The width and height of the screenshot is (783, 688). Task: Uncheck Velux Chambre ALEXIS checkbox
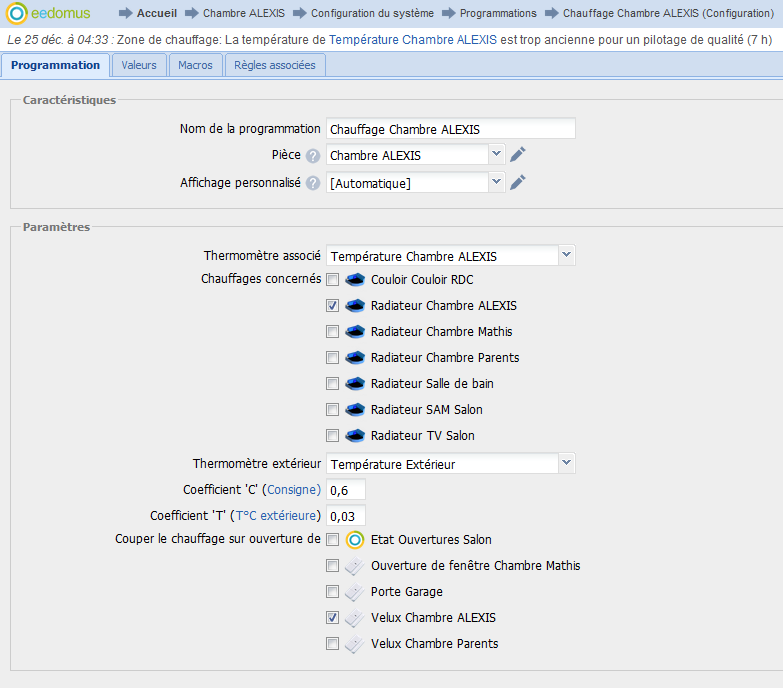pos(332,618)
